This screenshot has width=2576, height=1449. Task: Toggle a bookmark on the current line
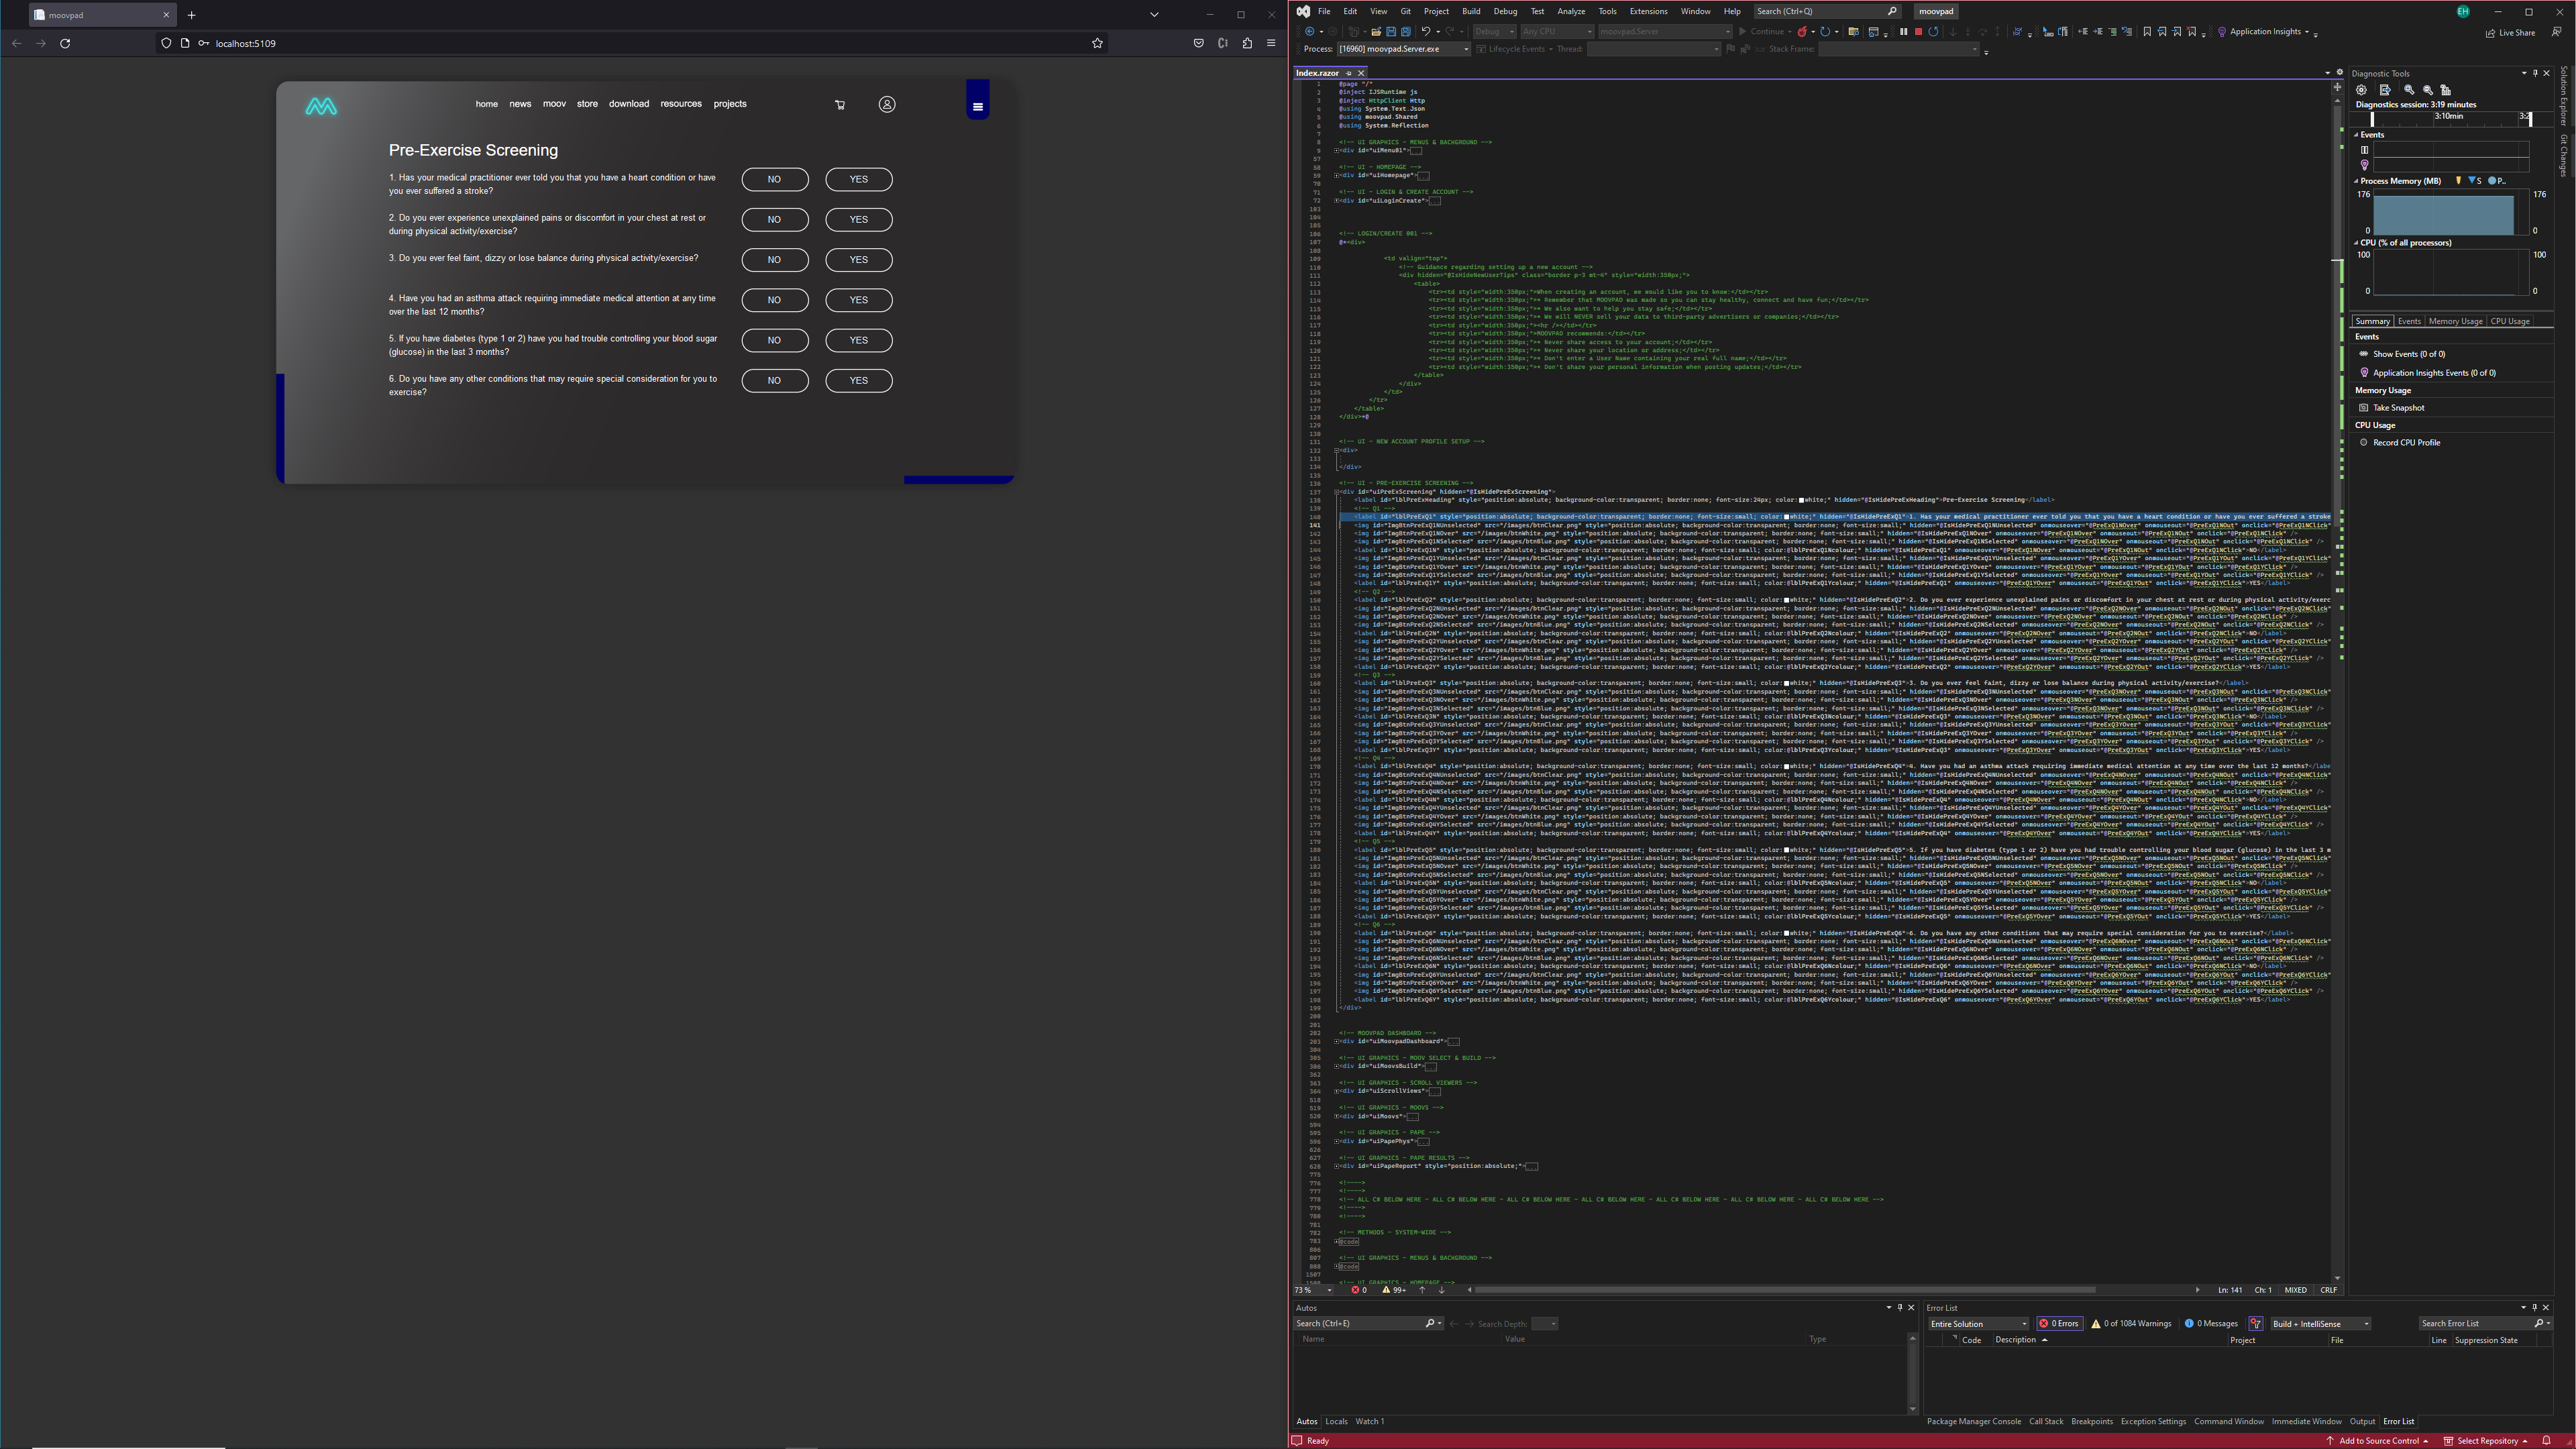[2147, 31]
